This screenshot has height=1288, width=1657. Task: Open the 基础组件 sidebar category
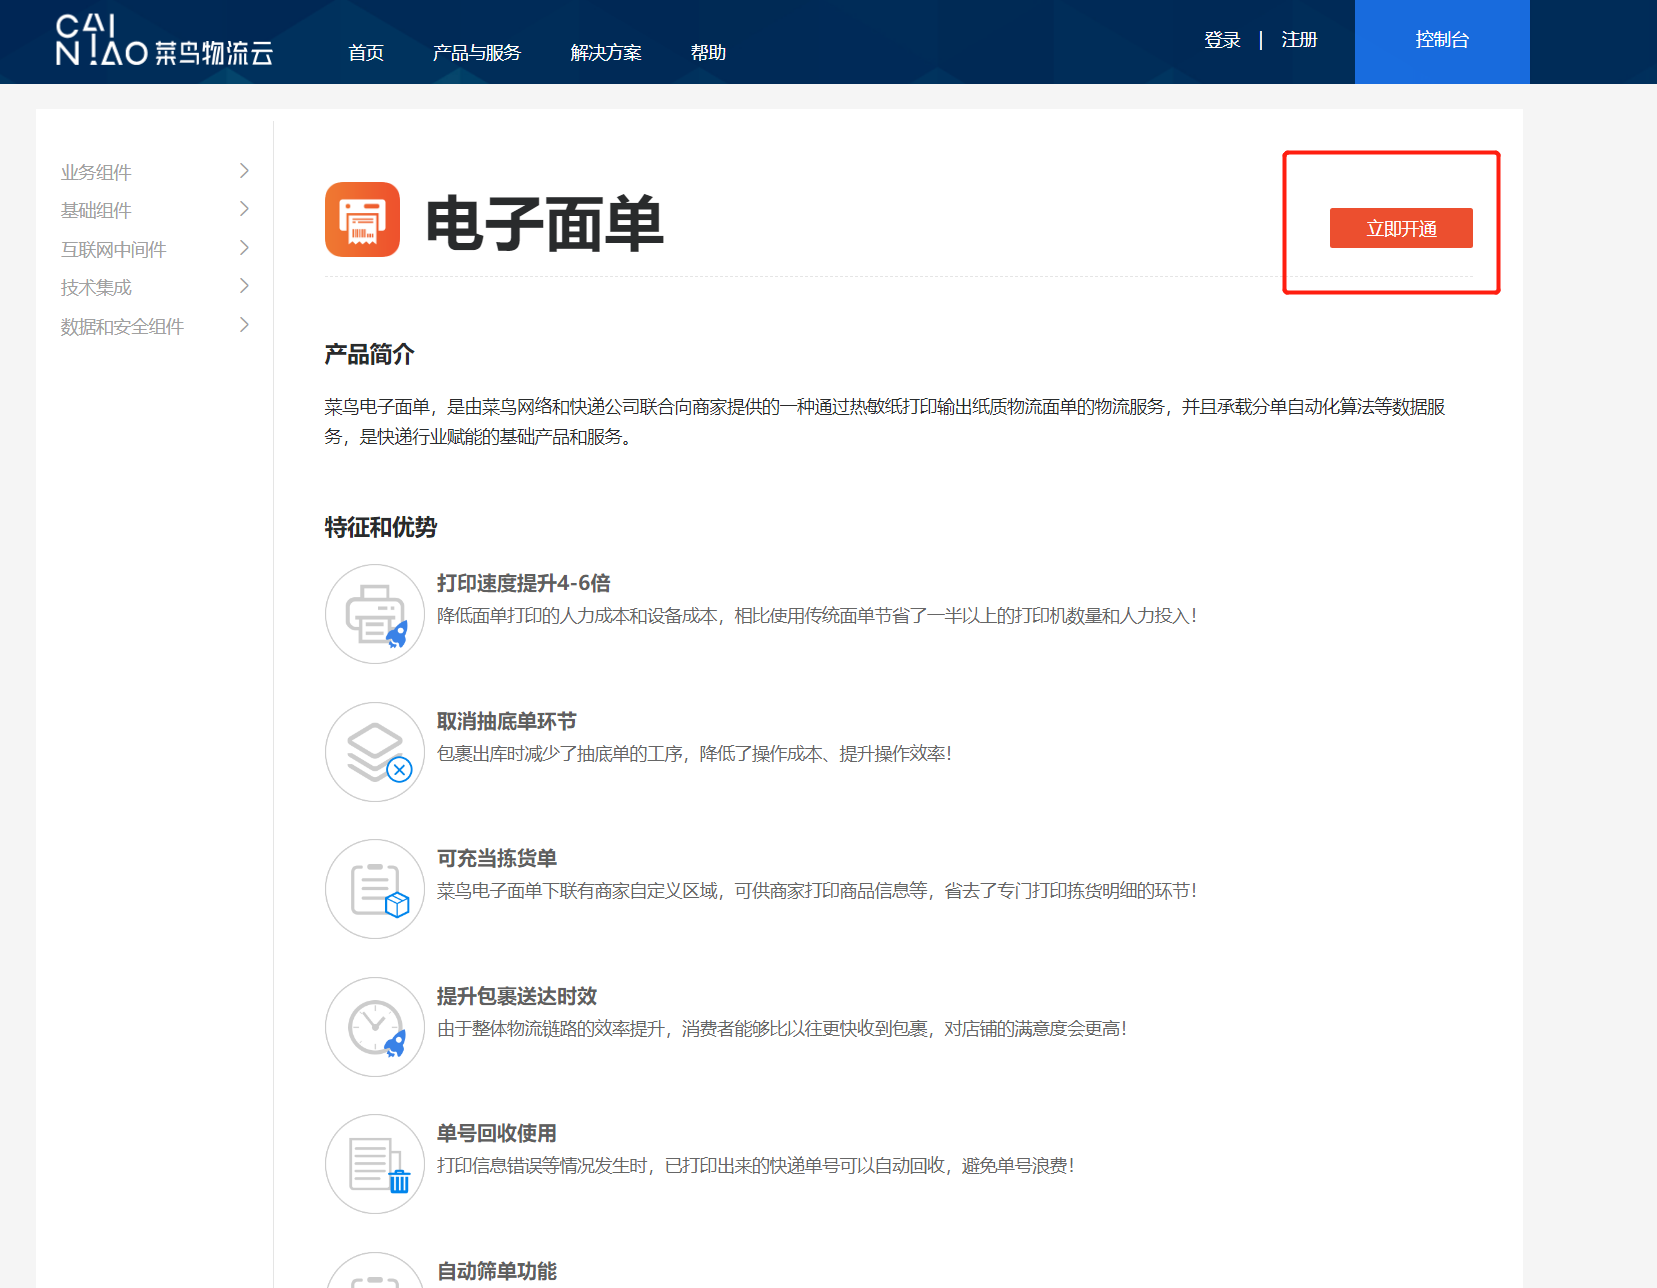tap(96, 210)
